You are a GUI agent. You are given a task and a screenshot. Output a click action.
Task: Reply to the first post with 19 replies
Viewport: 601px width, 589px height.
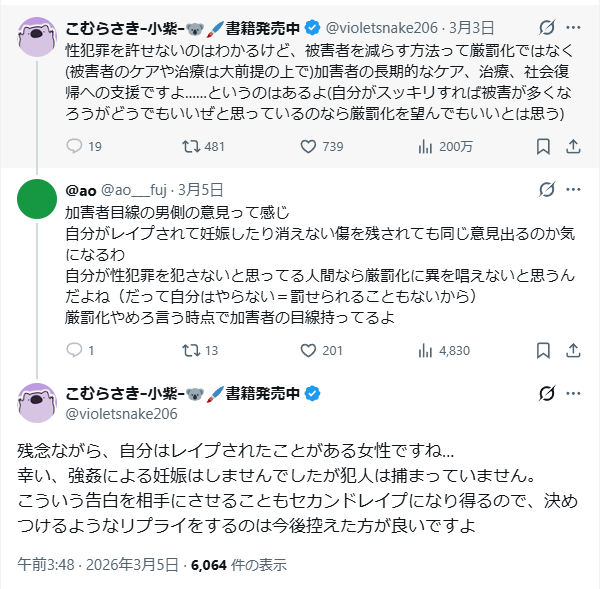pos(74,146)
